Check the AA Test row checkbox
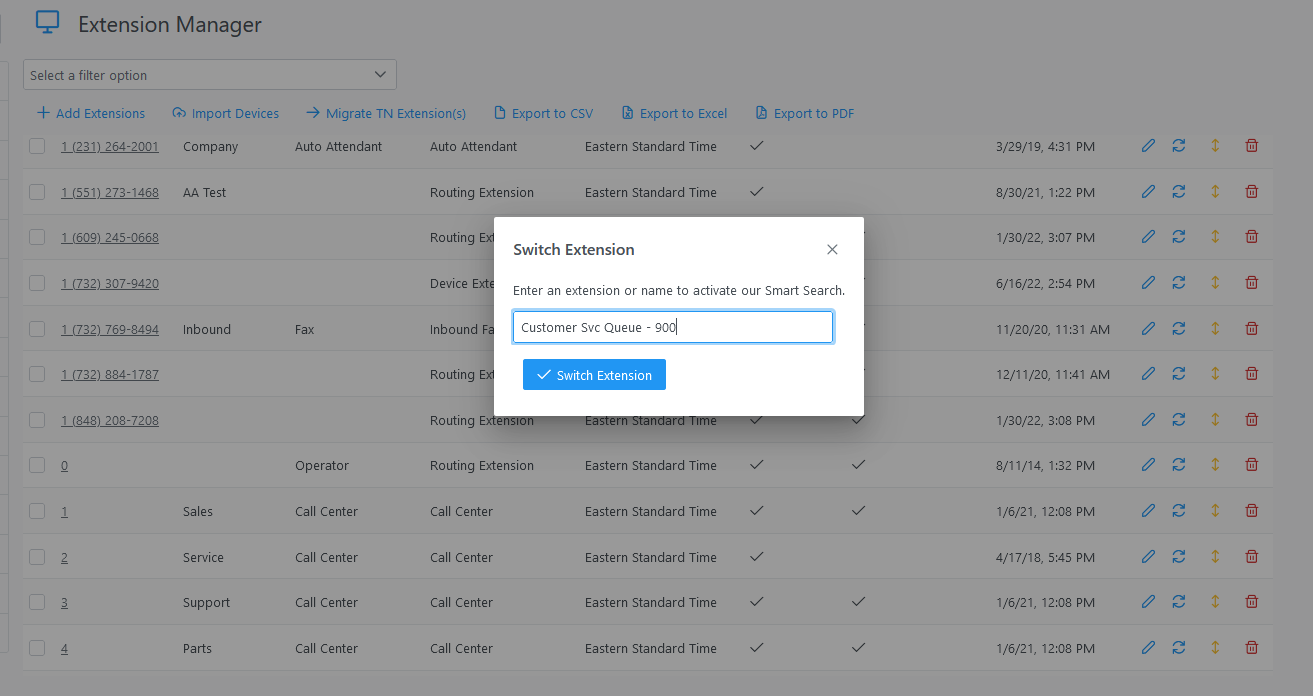Viewport: 1313px width, 696px height. pos(37,192)
